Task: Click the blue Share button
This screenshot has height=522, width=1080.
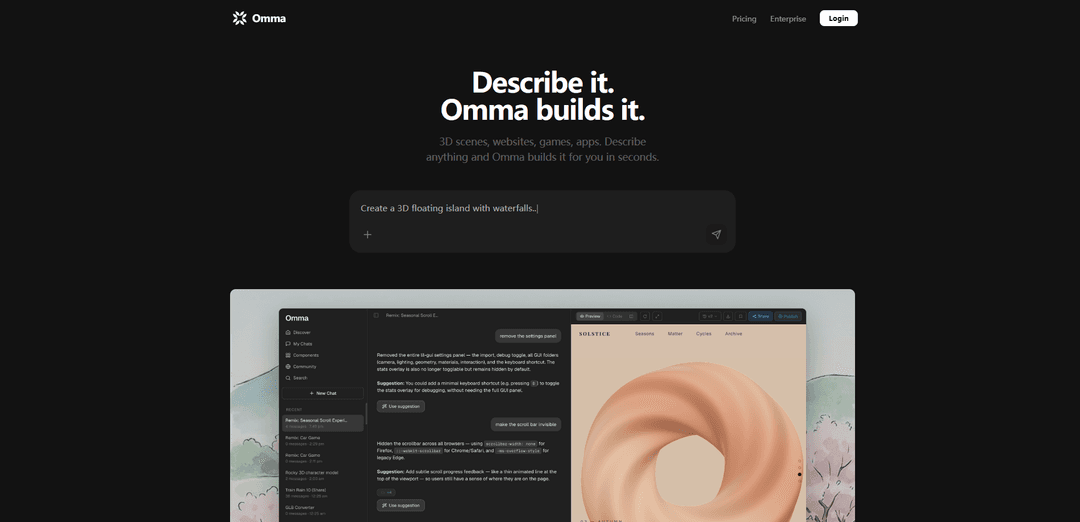Action: click(x=760, y=316)
